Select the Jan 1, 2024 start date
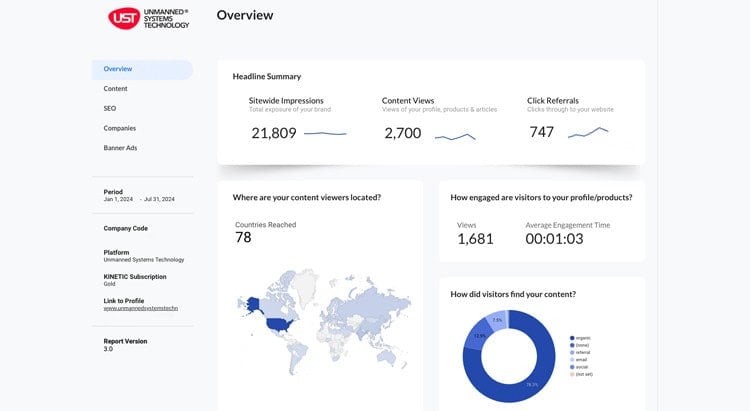This screenshot has height=411, width=750. (x=118, y=199)
